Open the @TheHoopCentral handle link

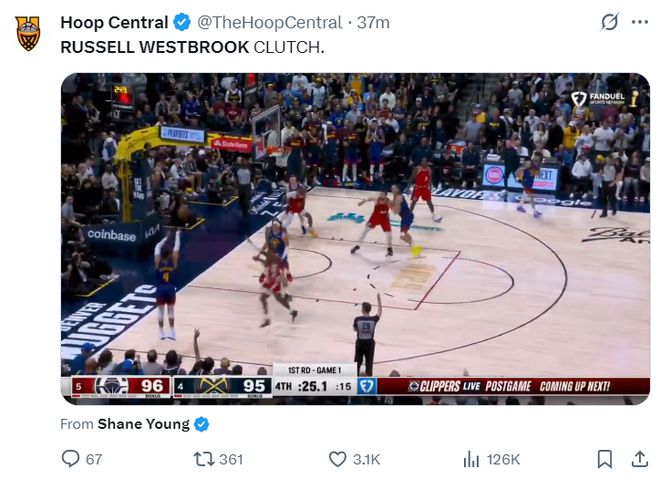[x=269, y=23]
